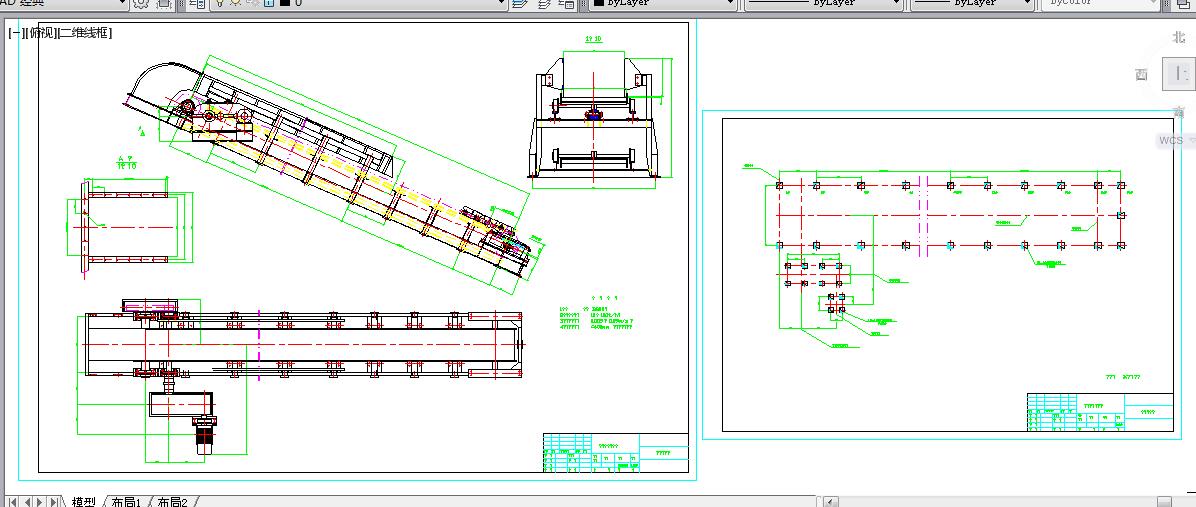The height and width of the screenshot is (507, 1196).
Task: Open the workspace settings gear icon
Action: (140, 3)
